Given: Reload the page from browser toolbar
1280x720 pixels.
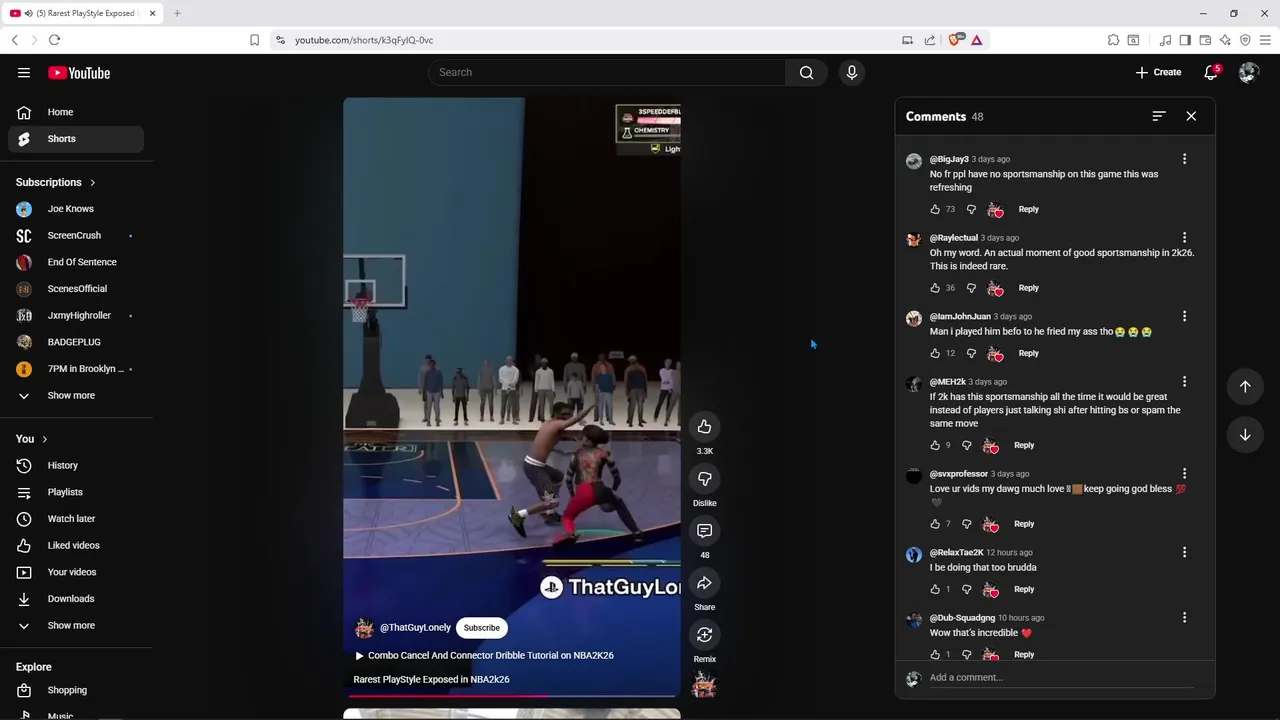Looking at the screenshot, I should [x=54, y=40].
